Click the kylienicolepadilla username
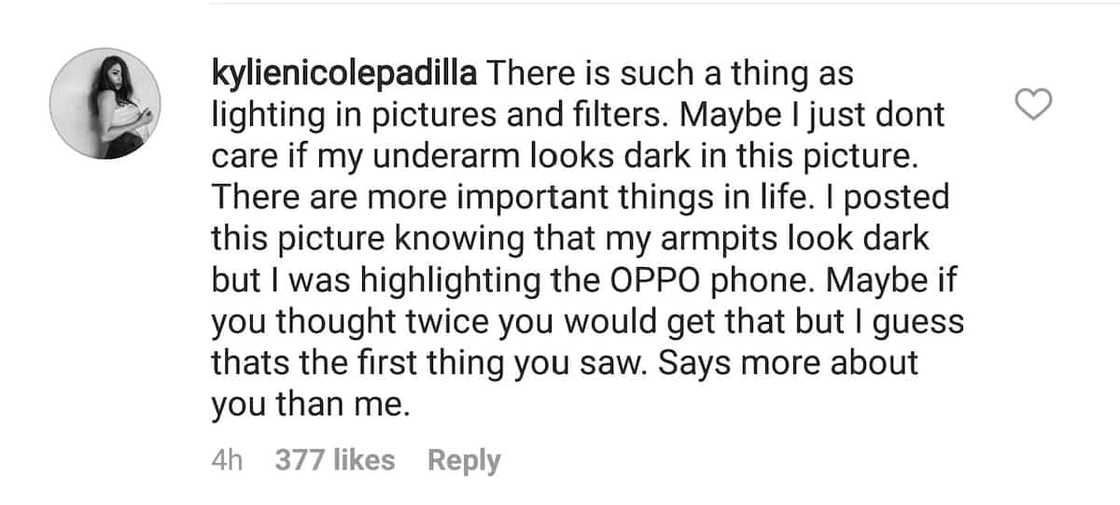The width and height of the screenshot is (1120, 505). [x=346, y=75]
